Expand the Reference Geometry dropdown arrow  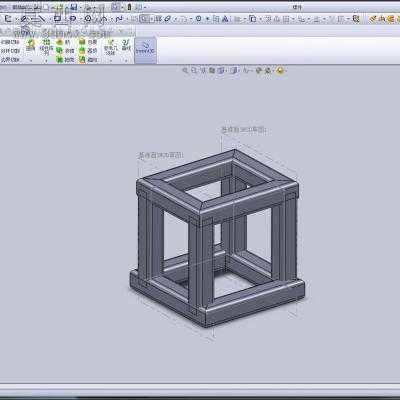point(111,60)
